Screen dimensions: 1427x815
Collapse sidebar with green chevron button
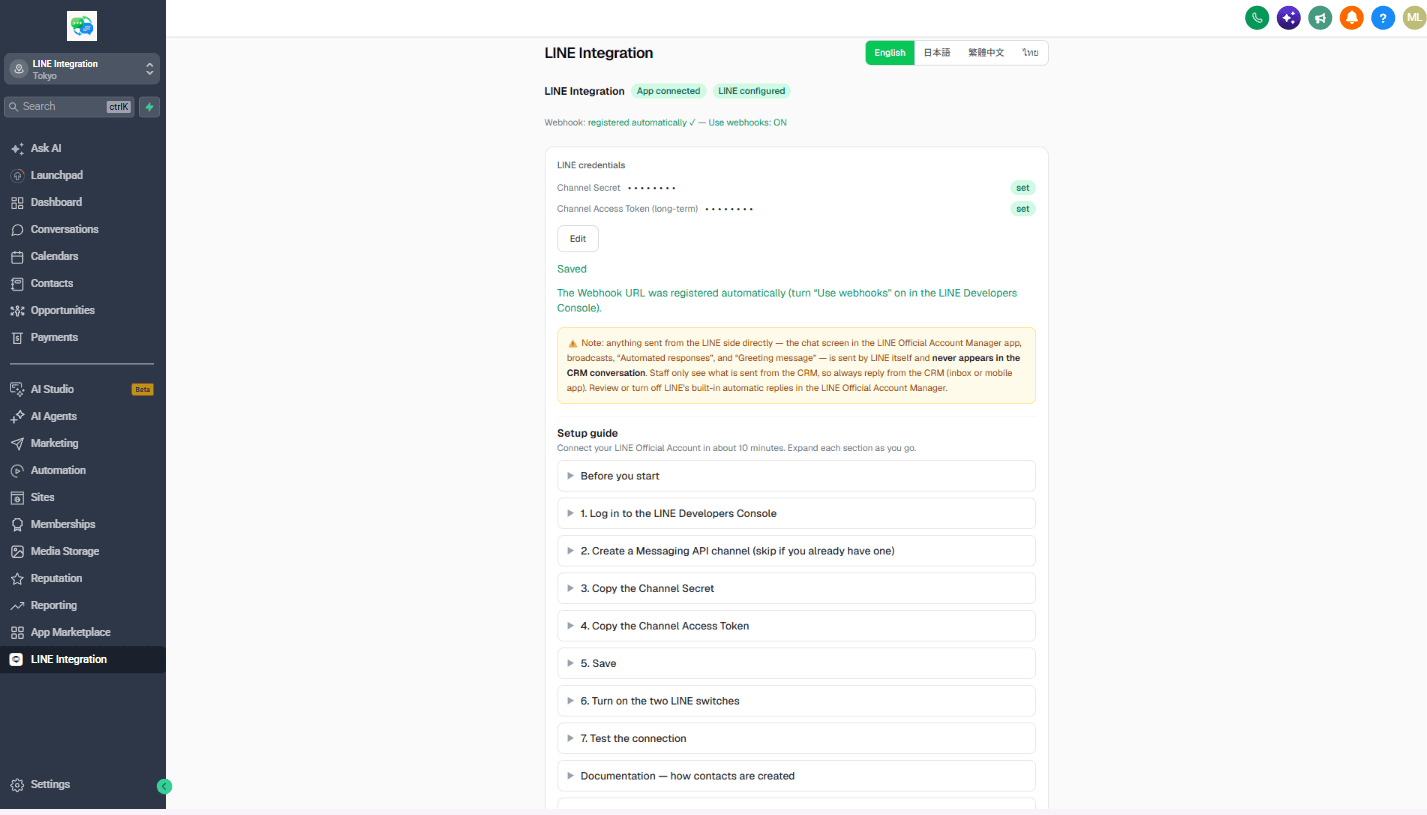click(164, 786)
